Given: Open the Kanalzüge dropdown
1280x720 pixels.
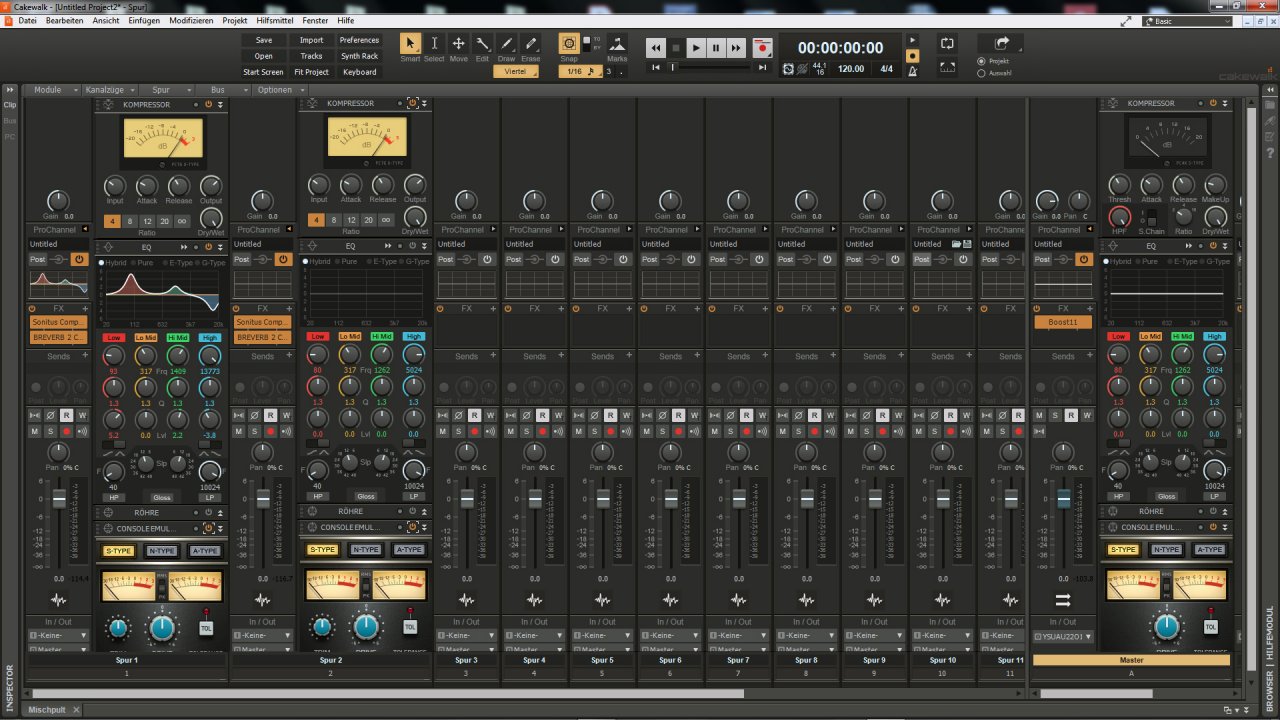Looking at the screenshot, I should coord(108,90).
